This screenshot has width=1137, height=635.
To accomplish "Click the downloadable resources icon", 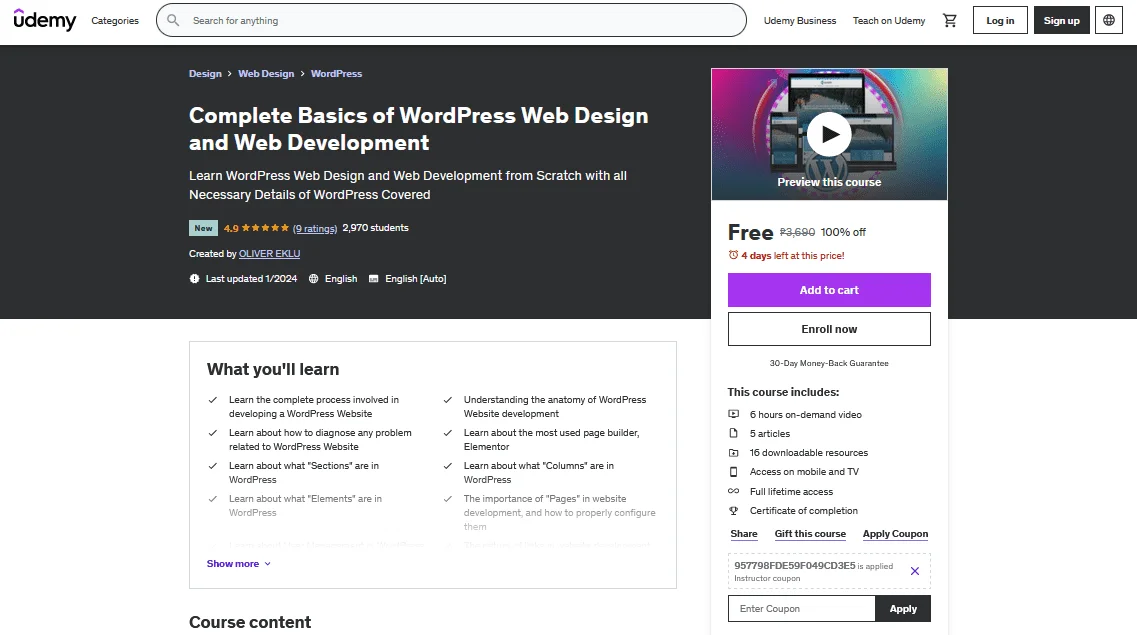I will (x=733, y=452).
